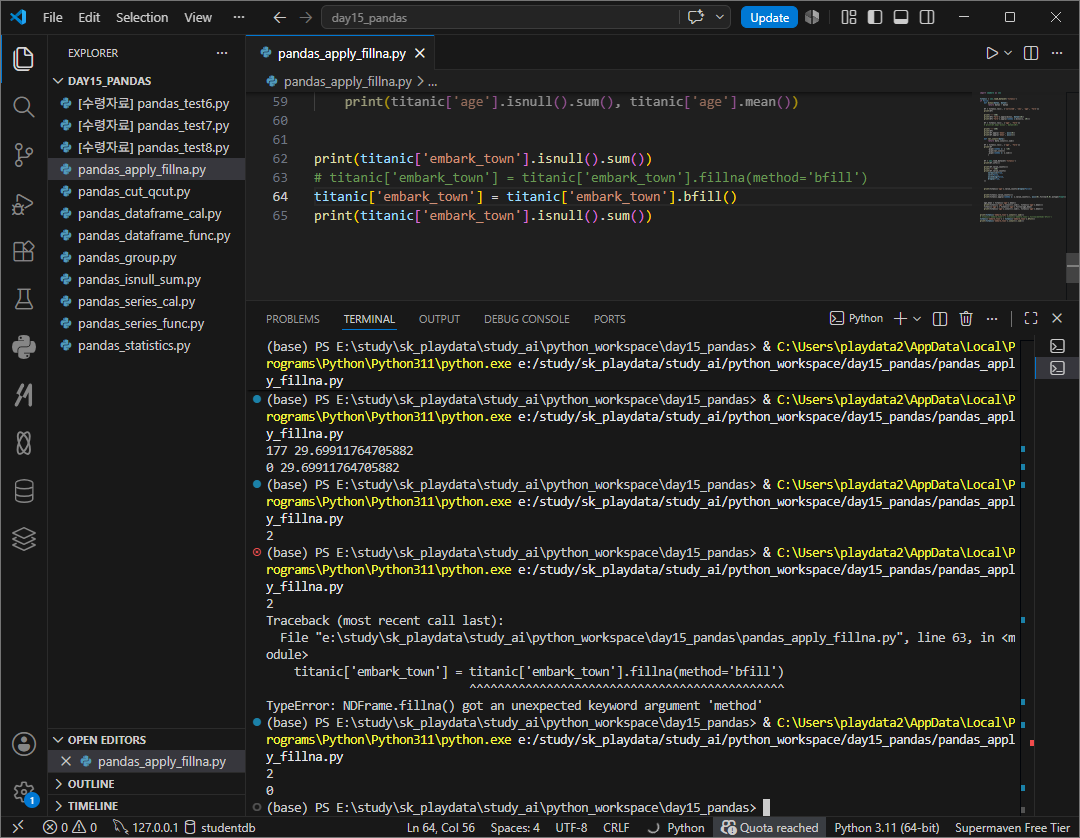Open Run and Debug view
1080x838 pixels.
pos(23,204)
